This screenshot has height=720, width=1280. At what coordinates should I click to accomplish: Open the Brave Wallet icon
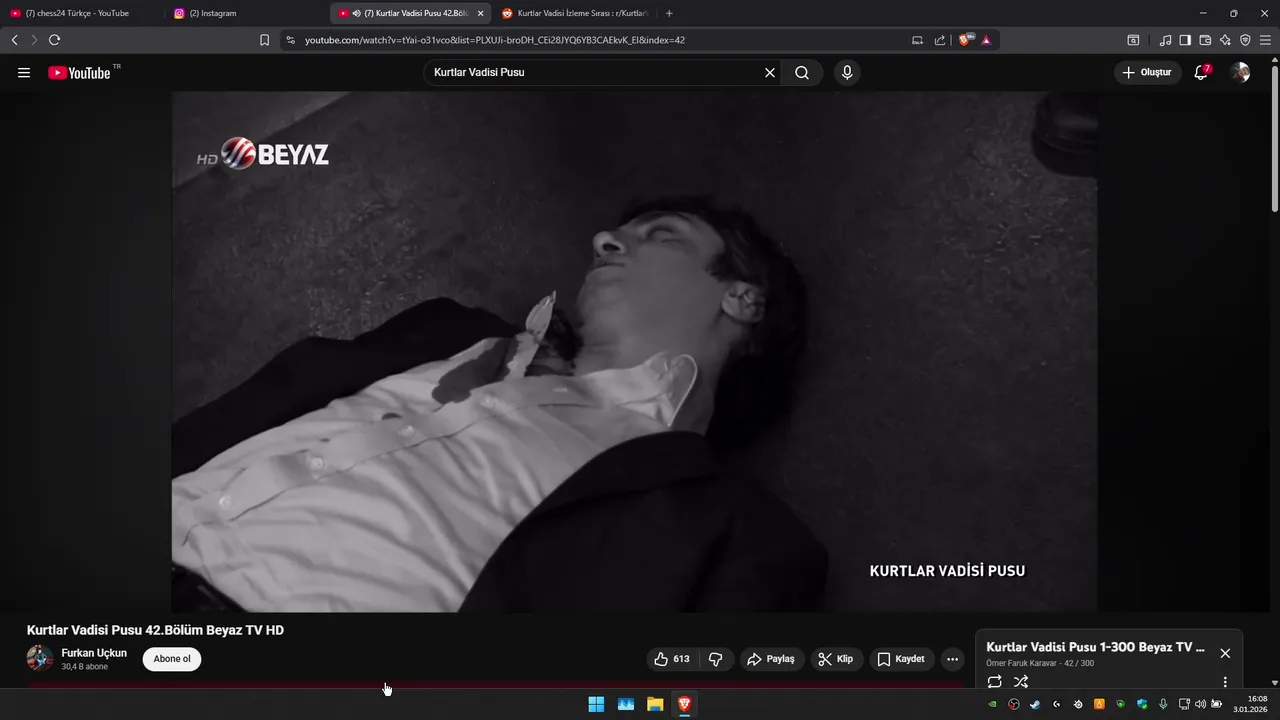click(x=1205, y=40)
